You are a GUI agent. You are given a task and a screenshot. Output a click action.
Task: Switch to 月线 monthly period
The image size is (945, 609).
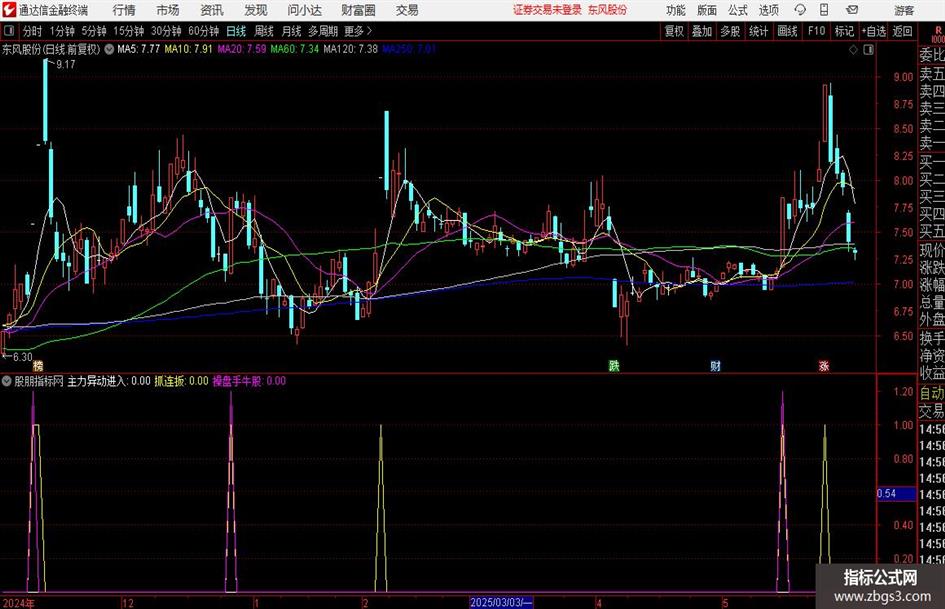pyautogui.click(x=291, y=31)
